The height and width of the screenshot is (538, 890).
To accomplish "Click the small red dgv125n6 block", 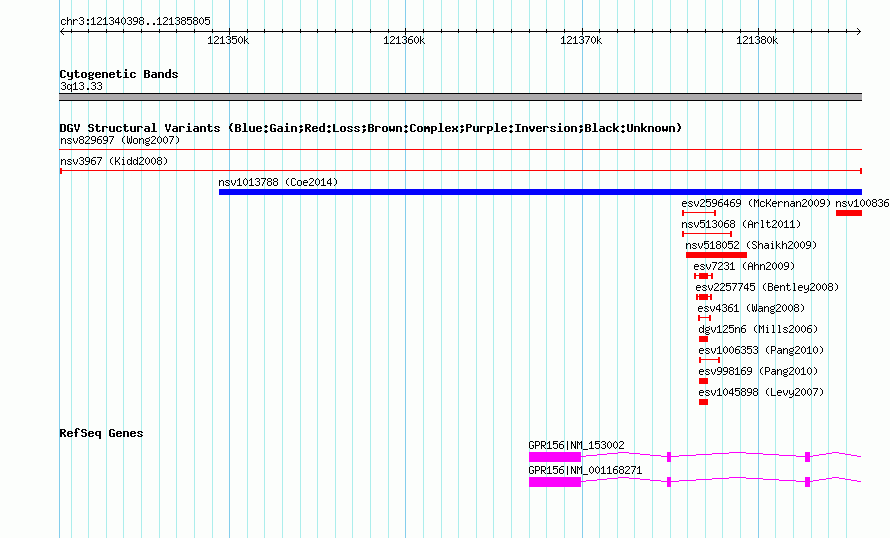I will click(703, 339).
